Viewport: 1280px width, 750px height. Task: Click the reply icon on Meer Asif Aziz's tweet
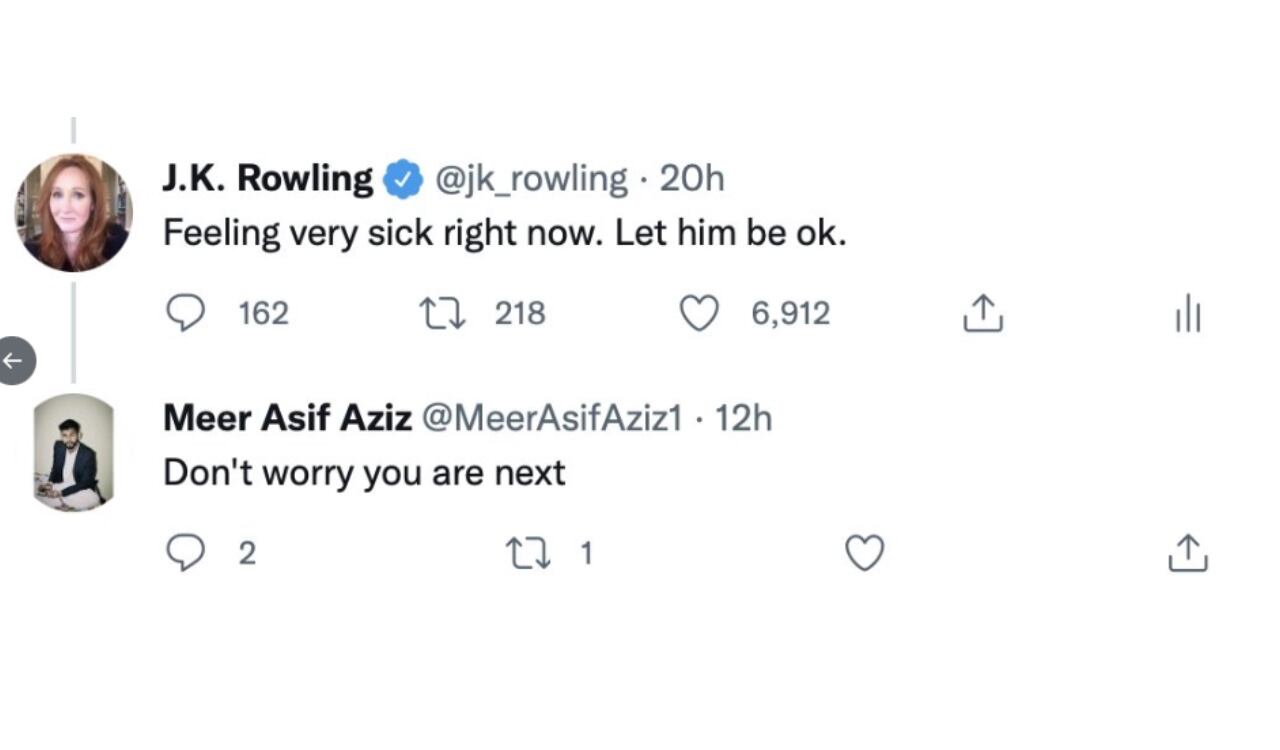186,553
